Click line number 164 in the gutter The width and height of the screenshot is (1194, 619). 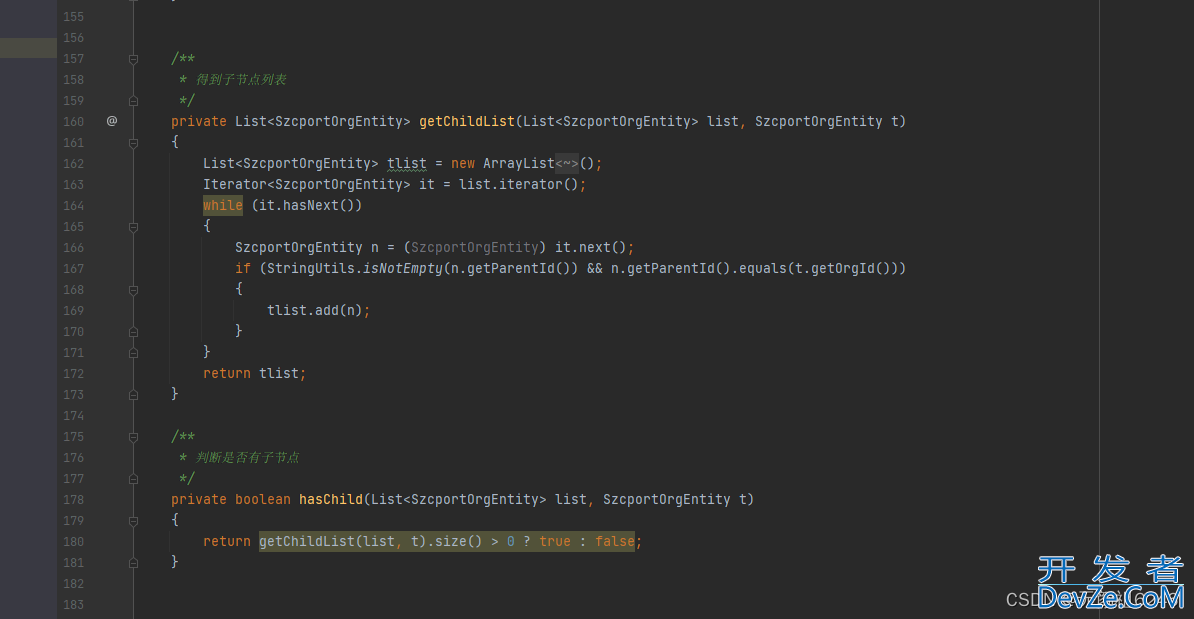pos(74,206)
